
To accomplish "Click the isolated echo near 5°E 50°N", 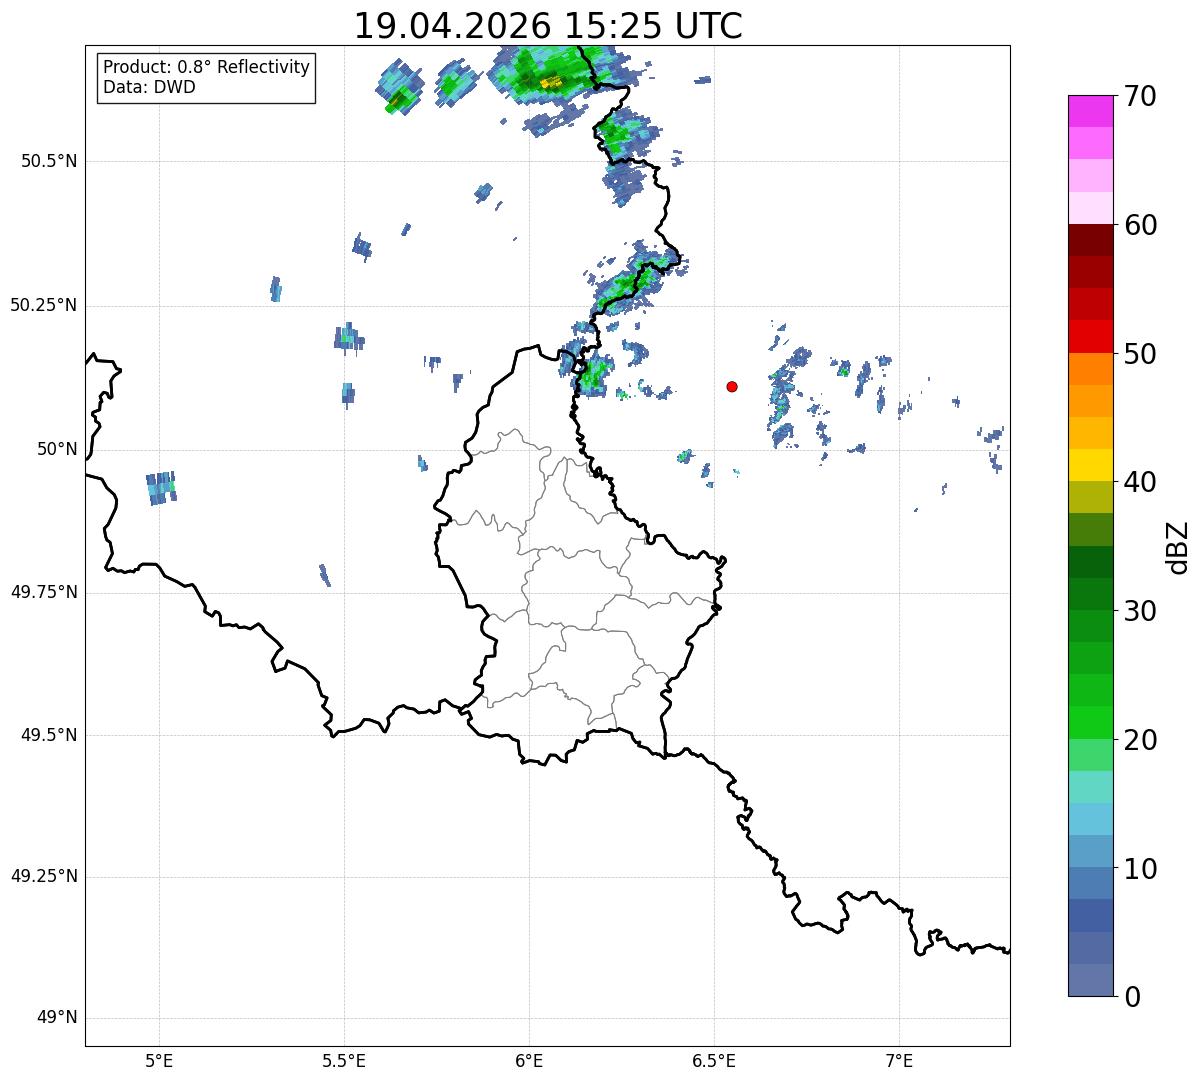I will point(161,488).
